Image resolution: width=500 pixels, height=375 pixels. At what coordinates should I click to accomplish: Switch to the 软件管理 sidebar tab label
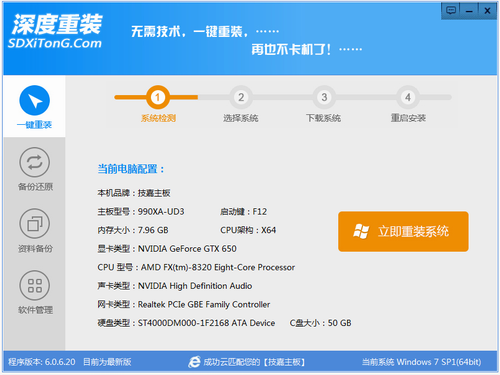(x=35, y=310)
